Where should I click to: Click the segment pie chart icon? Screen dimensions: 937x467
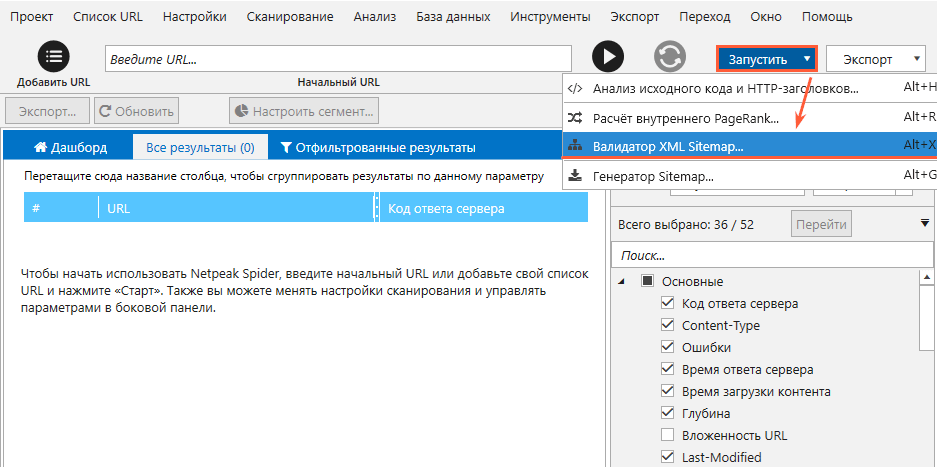click(x=240, y=110)
